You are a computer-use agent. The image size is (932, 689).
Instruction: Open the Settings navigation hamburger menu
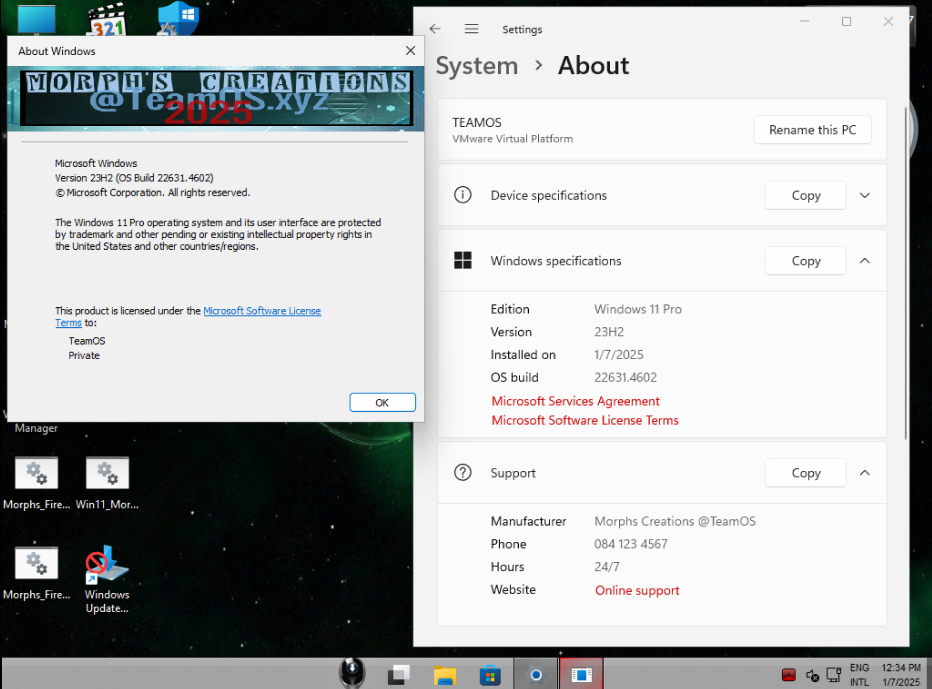(x=471, y=29)
